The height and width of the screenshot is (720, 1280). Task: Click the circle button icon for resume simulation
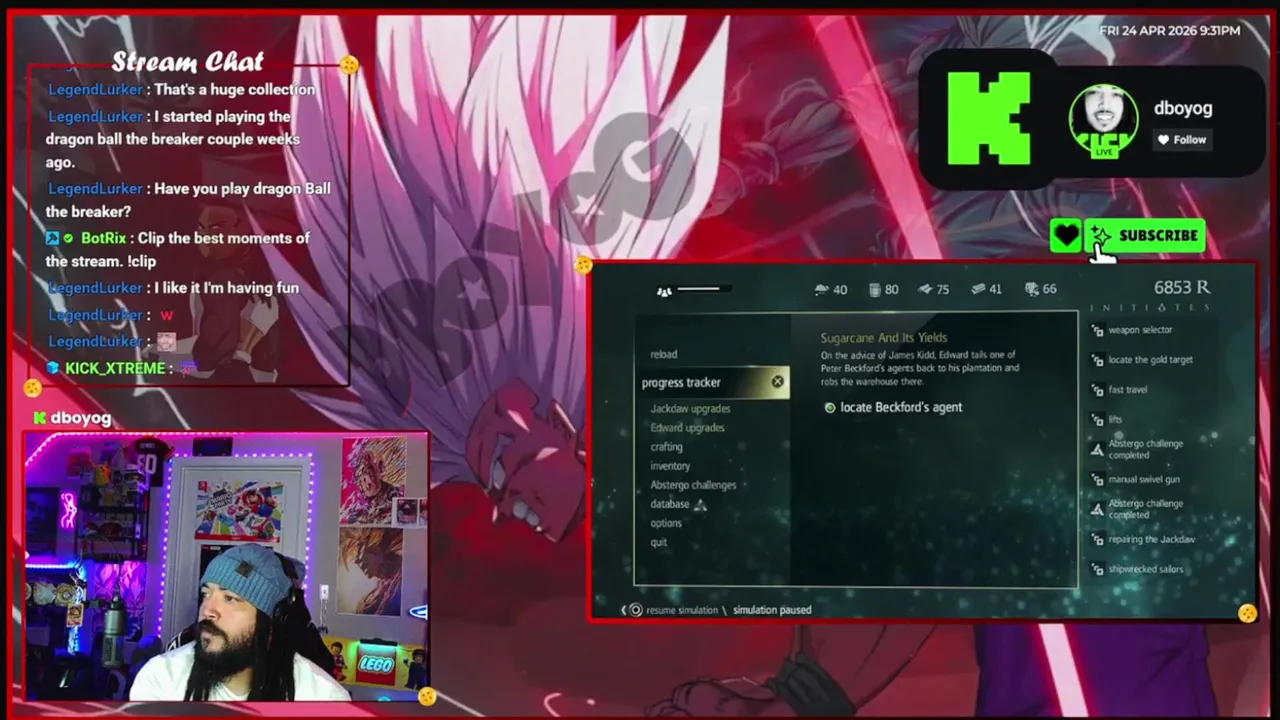click(635, 610)
